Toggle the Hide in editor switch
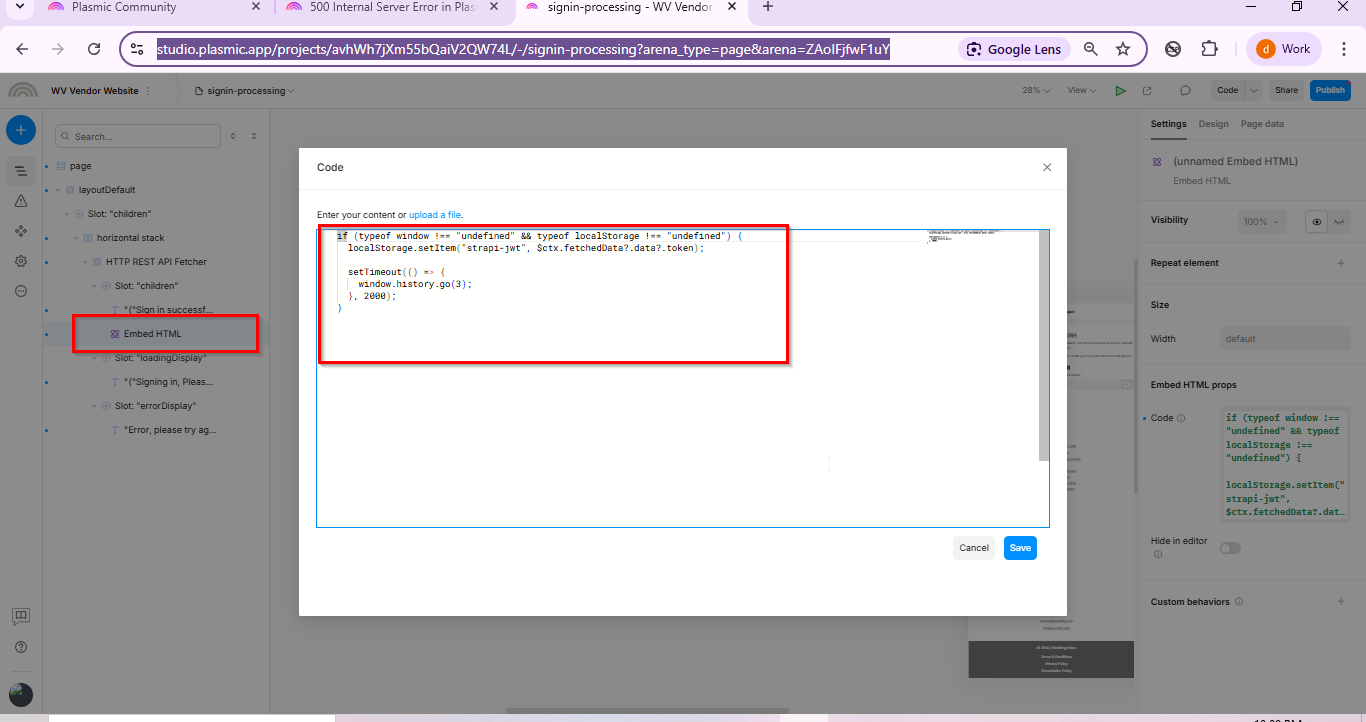 (1229, 548)
